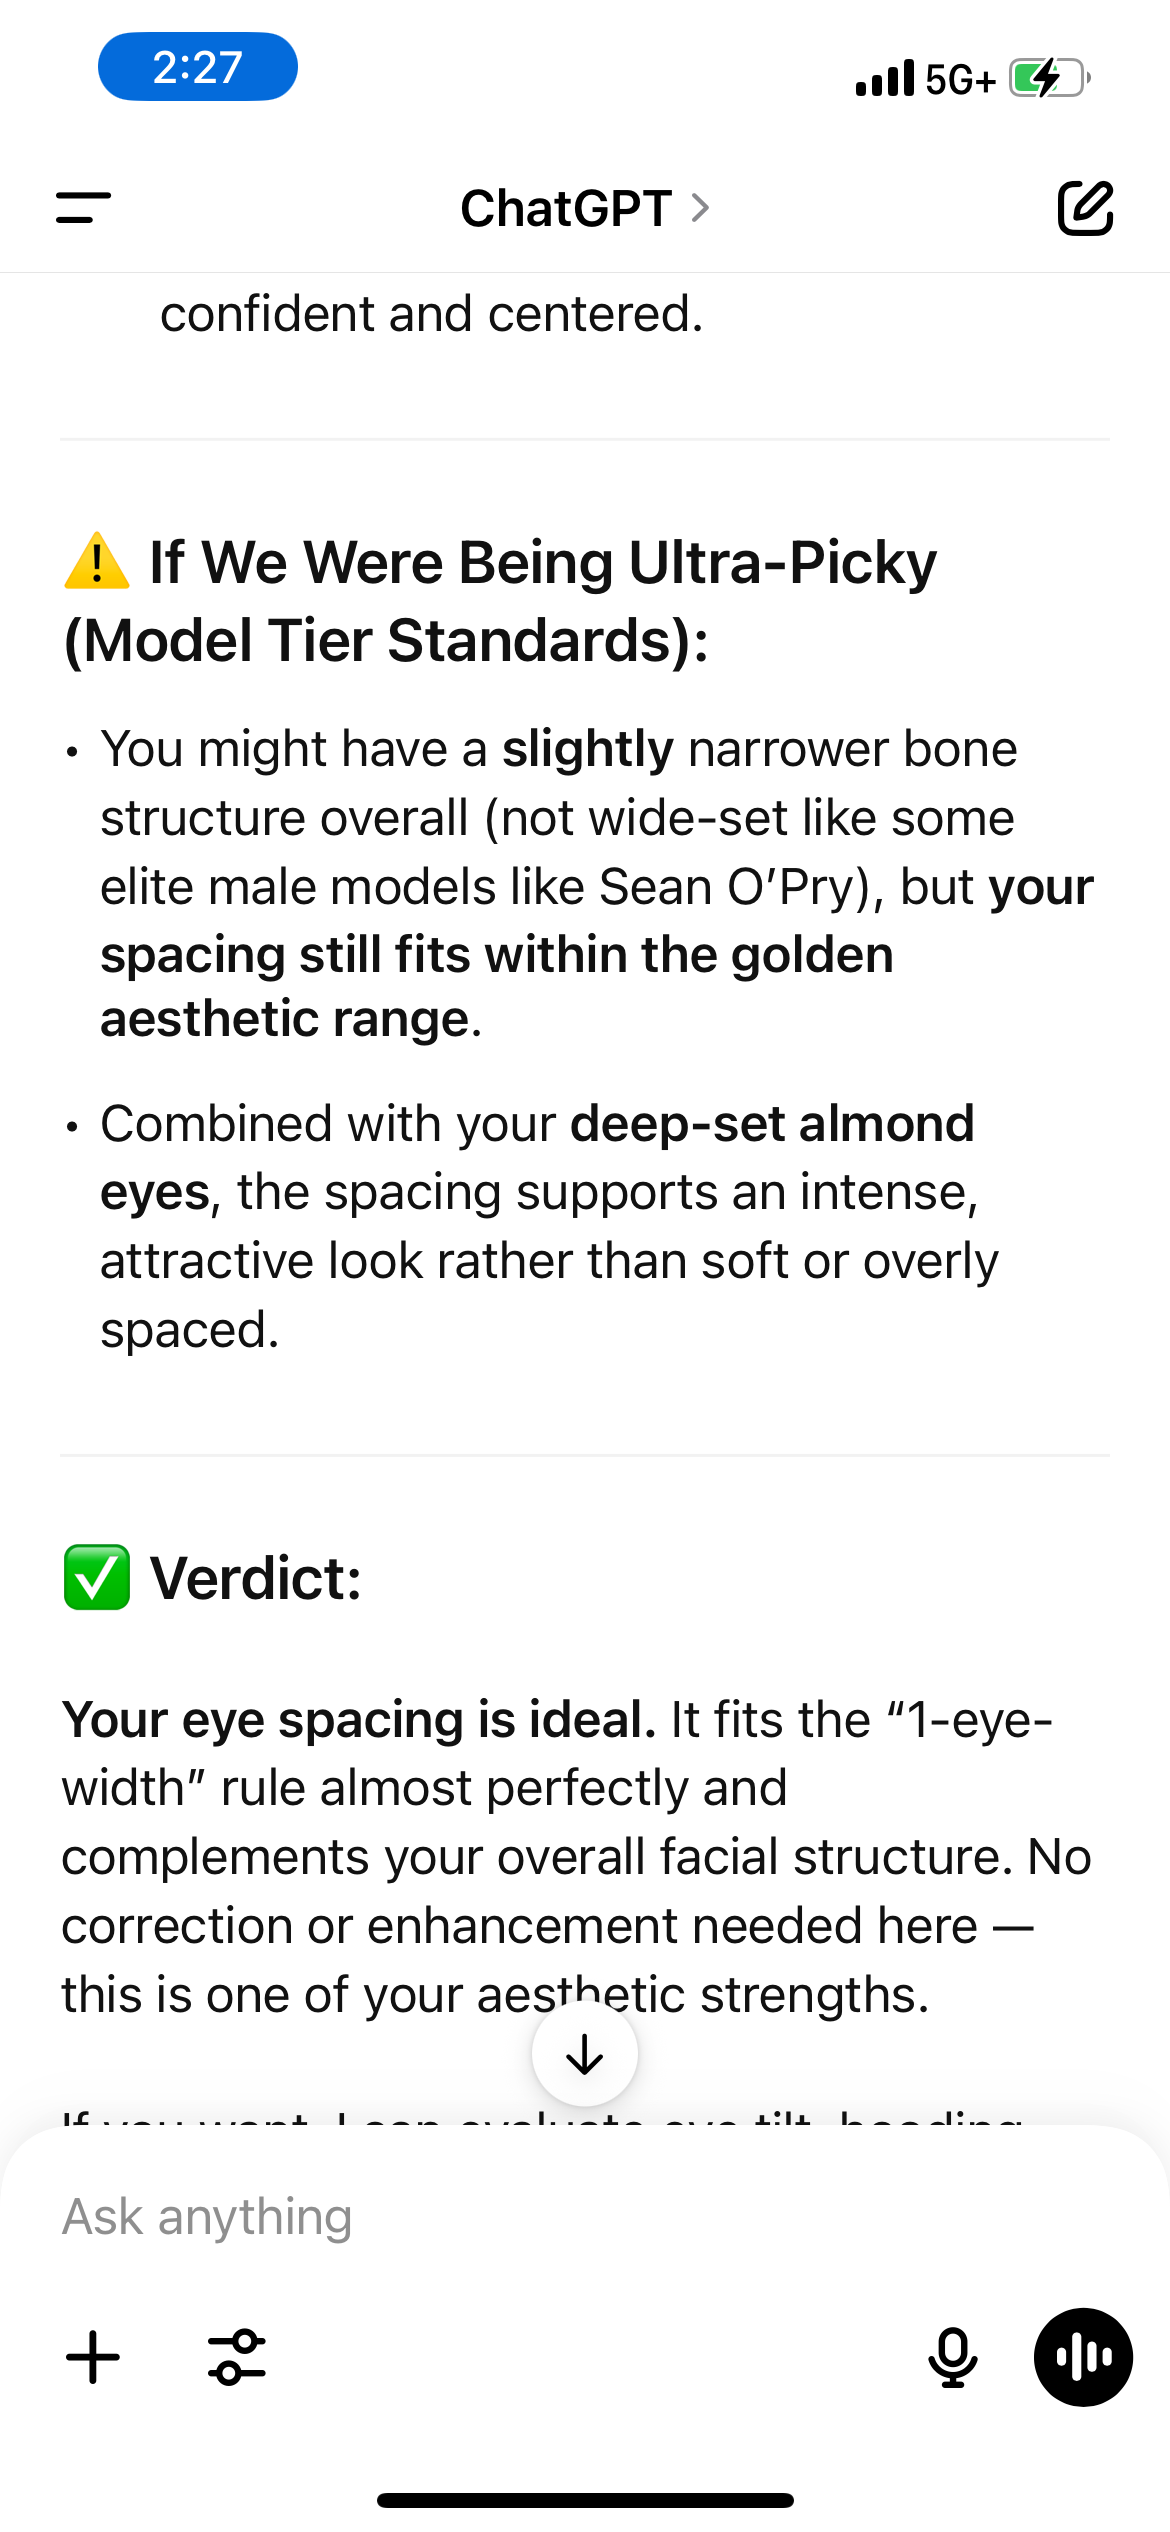Screen dimensions: 1170x2532
Task: Open the ChatGPT title dropdown
Action: (x=585, y=208)
